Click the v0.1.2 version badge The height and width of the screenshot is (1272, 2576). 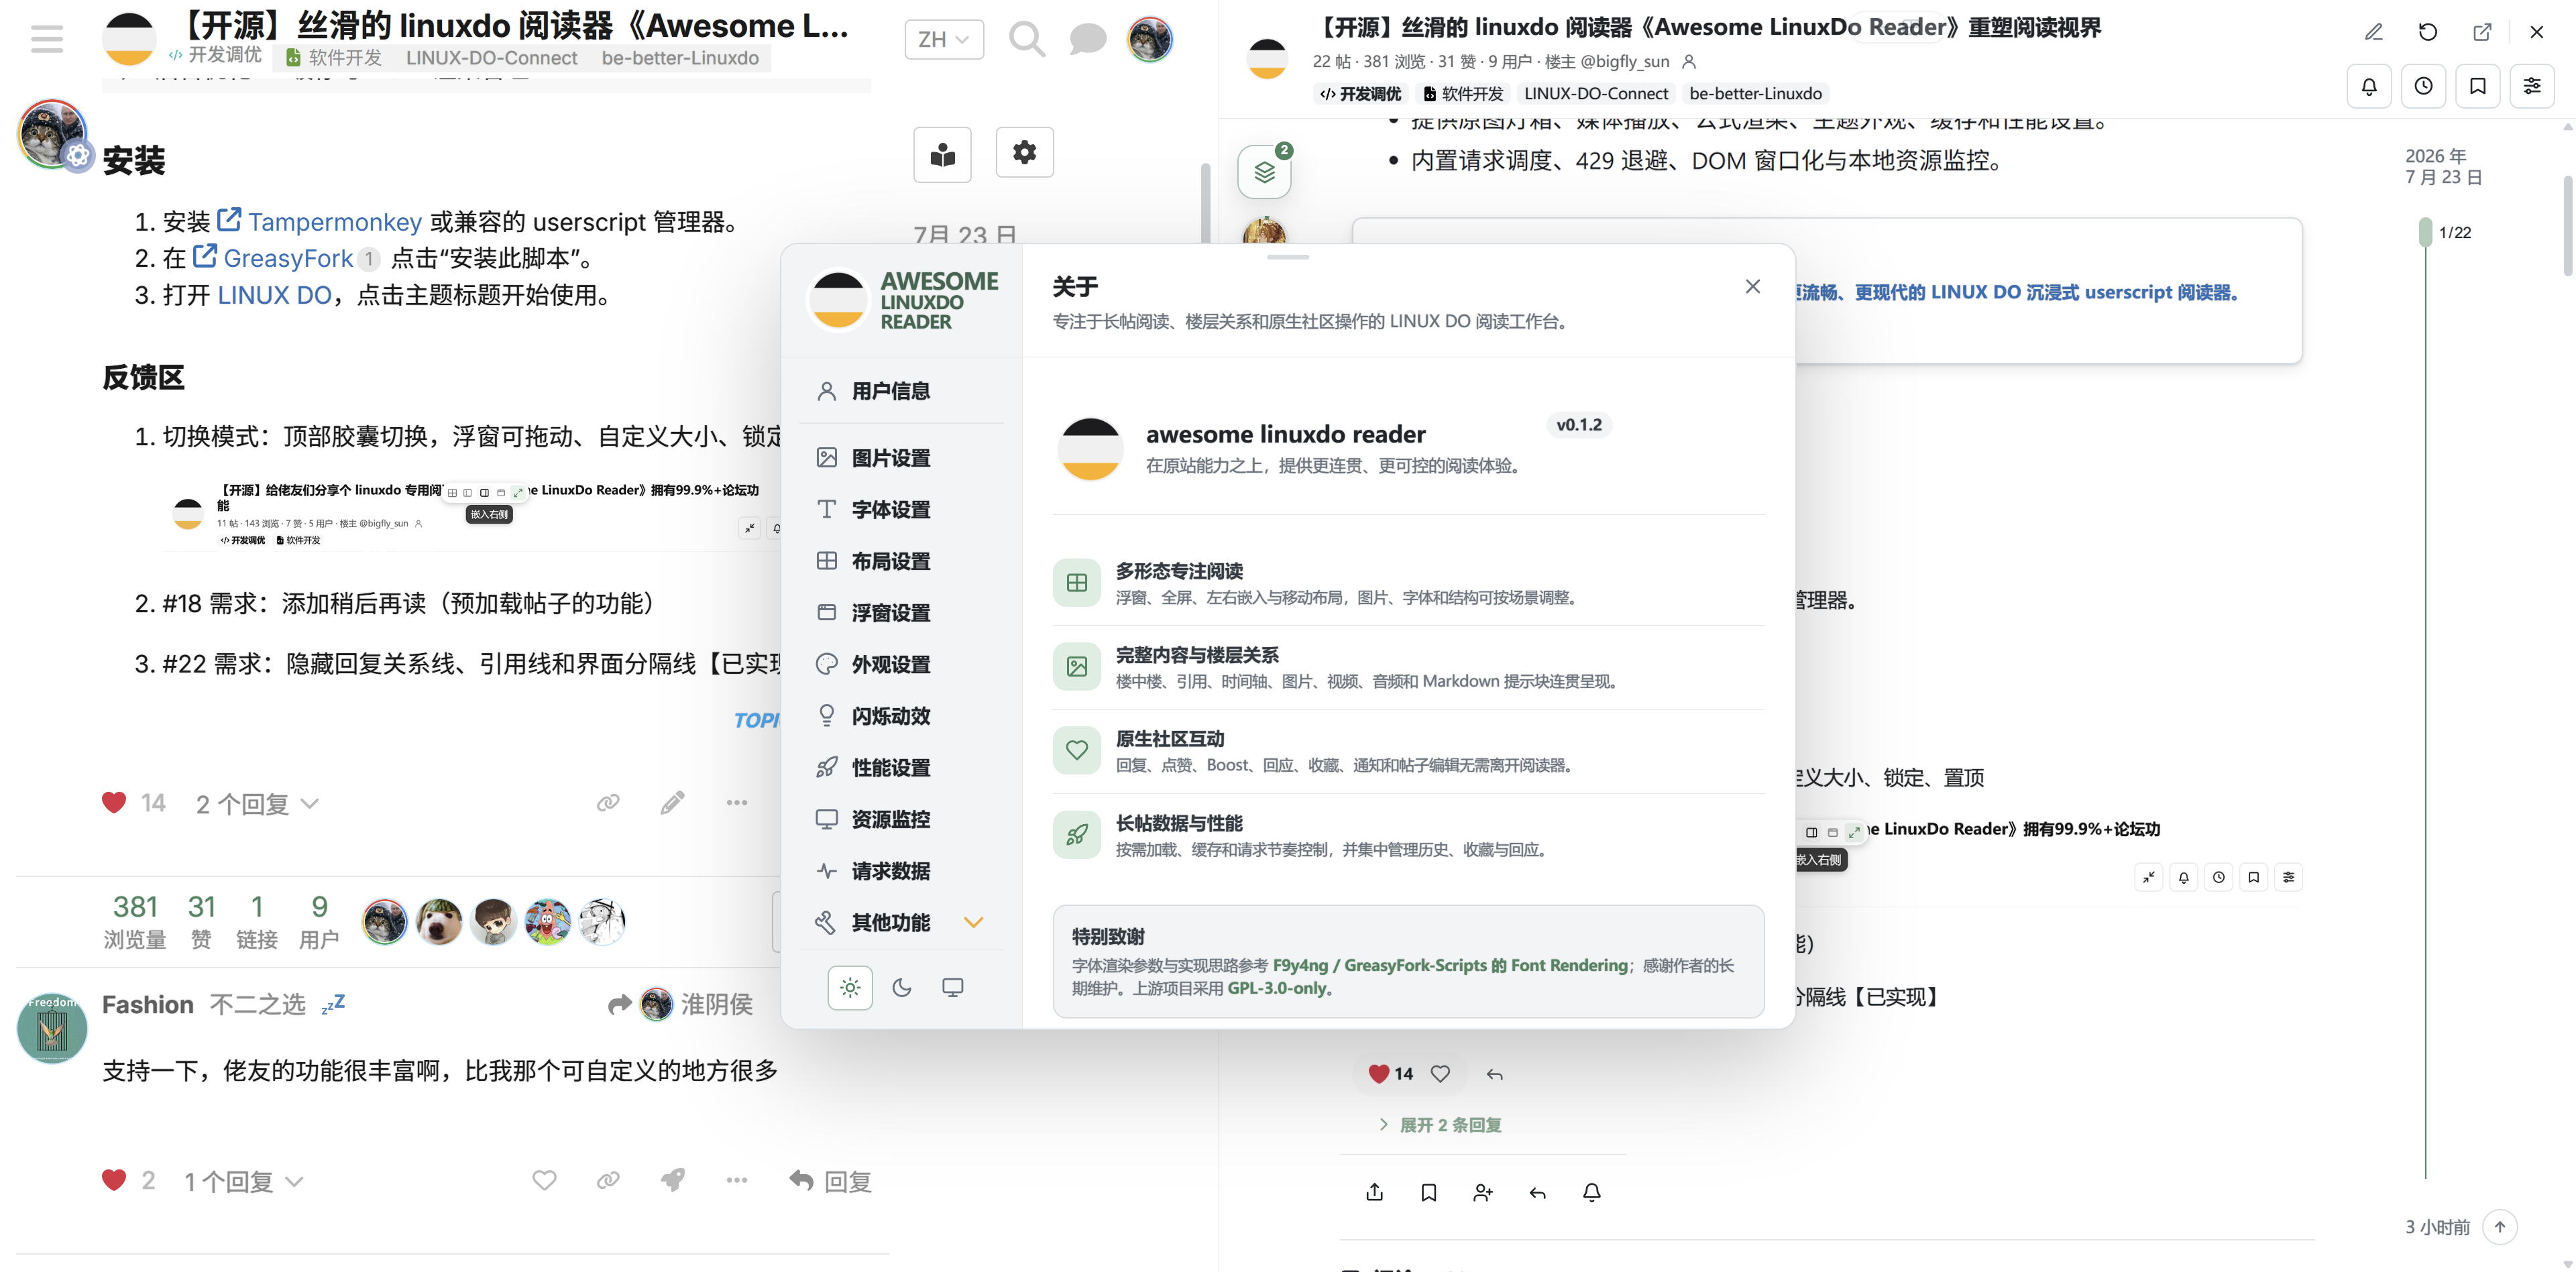click(1579, 425)
